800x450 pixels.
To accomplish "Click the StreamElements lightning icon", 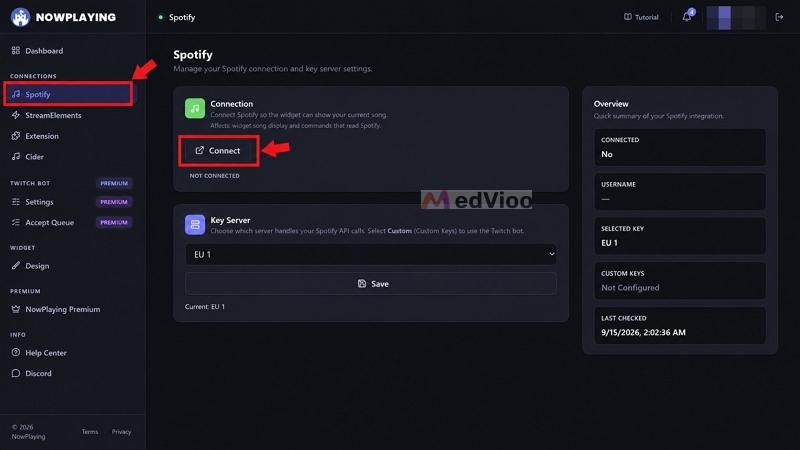I will (x=16, y=115).
